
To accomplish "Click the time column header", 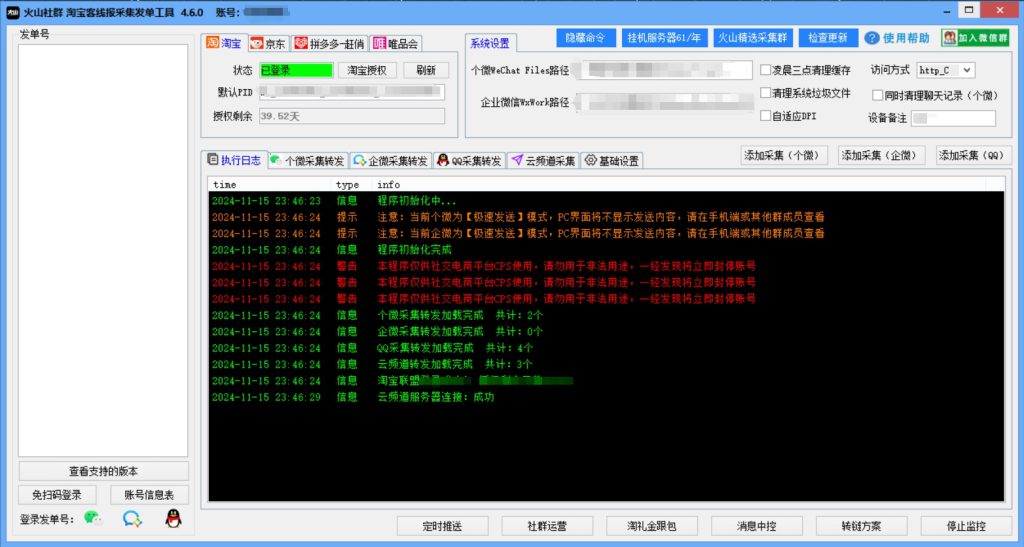I will click(269, 185).
